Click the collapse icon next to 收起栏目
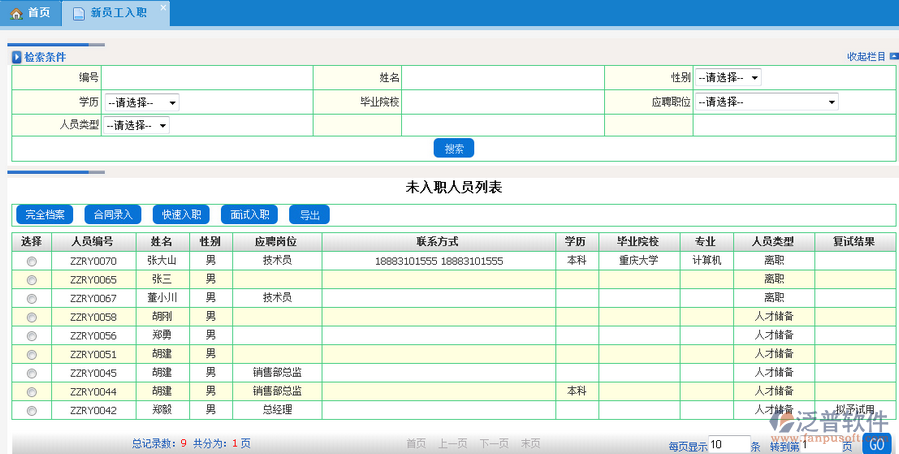The image size is (899, 454). (893, 57)
